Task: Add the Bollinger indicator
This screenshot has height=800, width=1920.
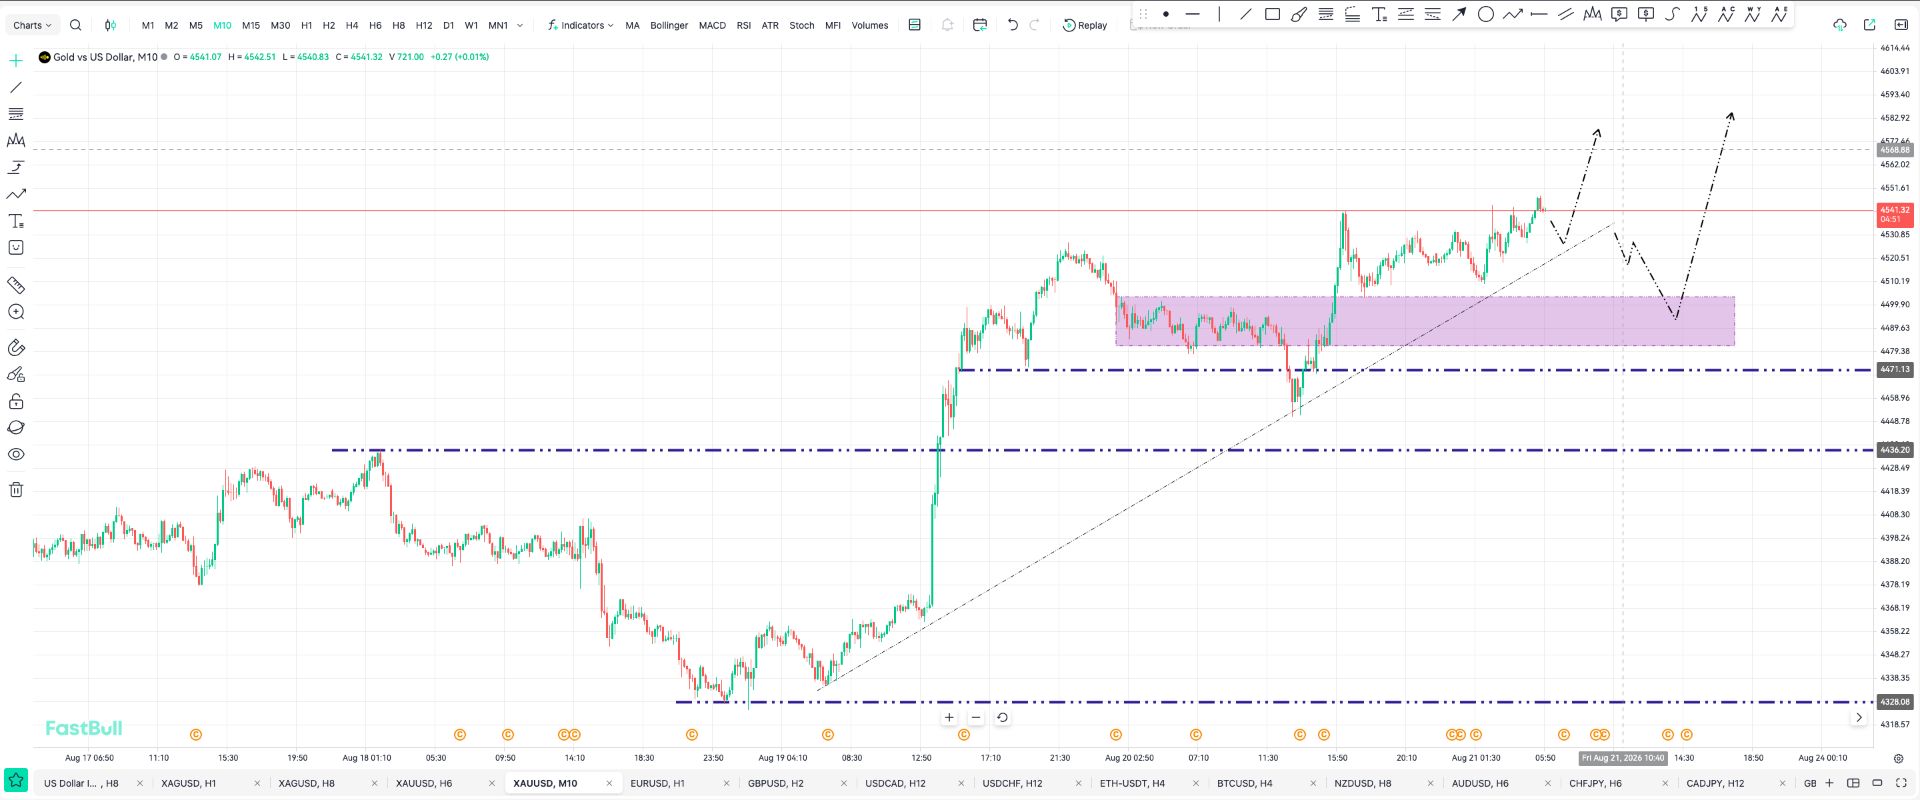Action: [669, 25]
